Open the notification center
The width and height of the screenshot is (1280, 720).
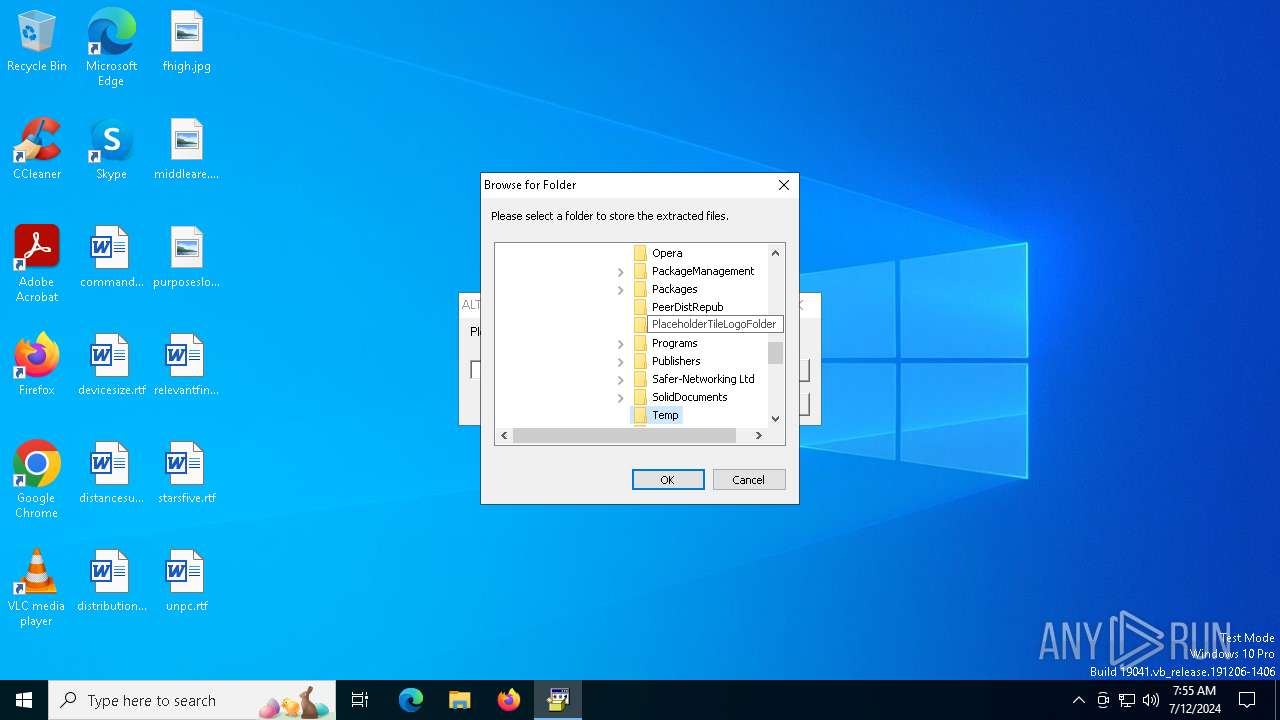[1247, 700]
